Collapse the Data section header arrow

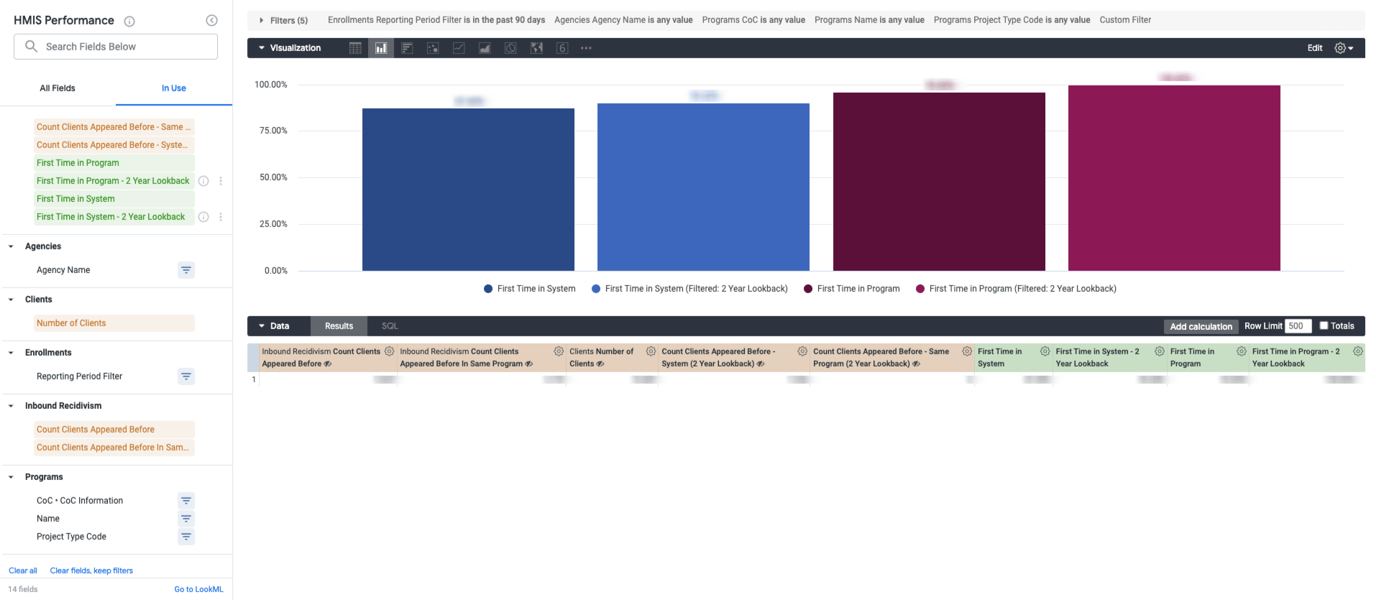262,325
